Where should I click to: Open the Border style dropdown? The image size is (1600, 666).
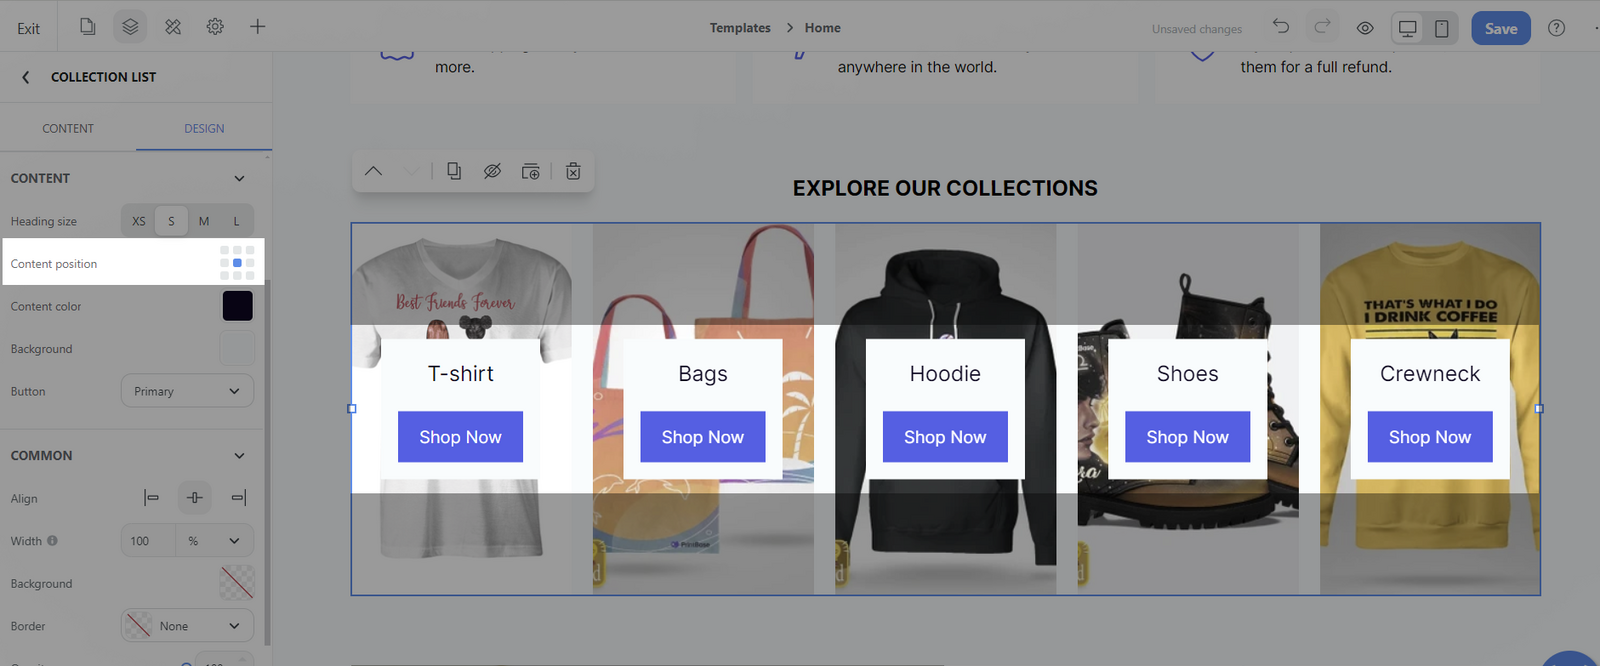pyautogui.click(x=187, y=626)
